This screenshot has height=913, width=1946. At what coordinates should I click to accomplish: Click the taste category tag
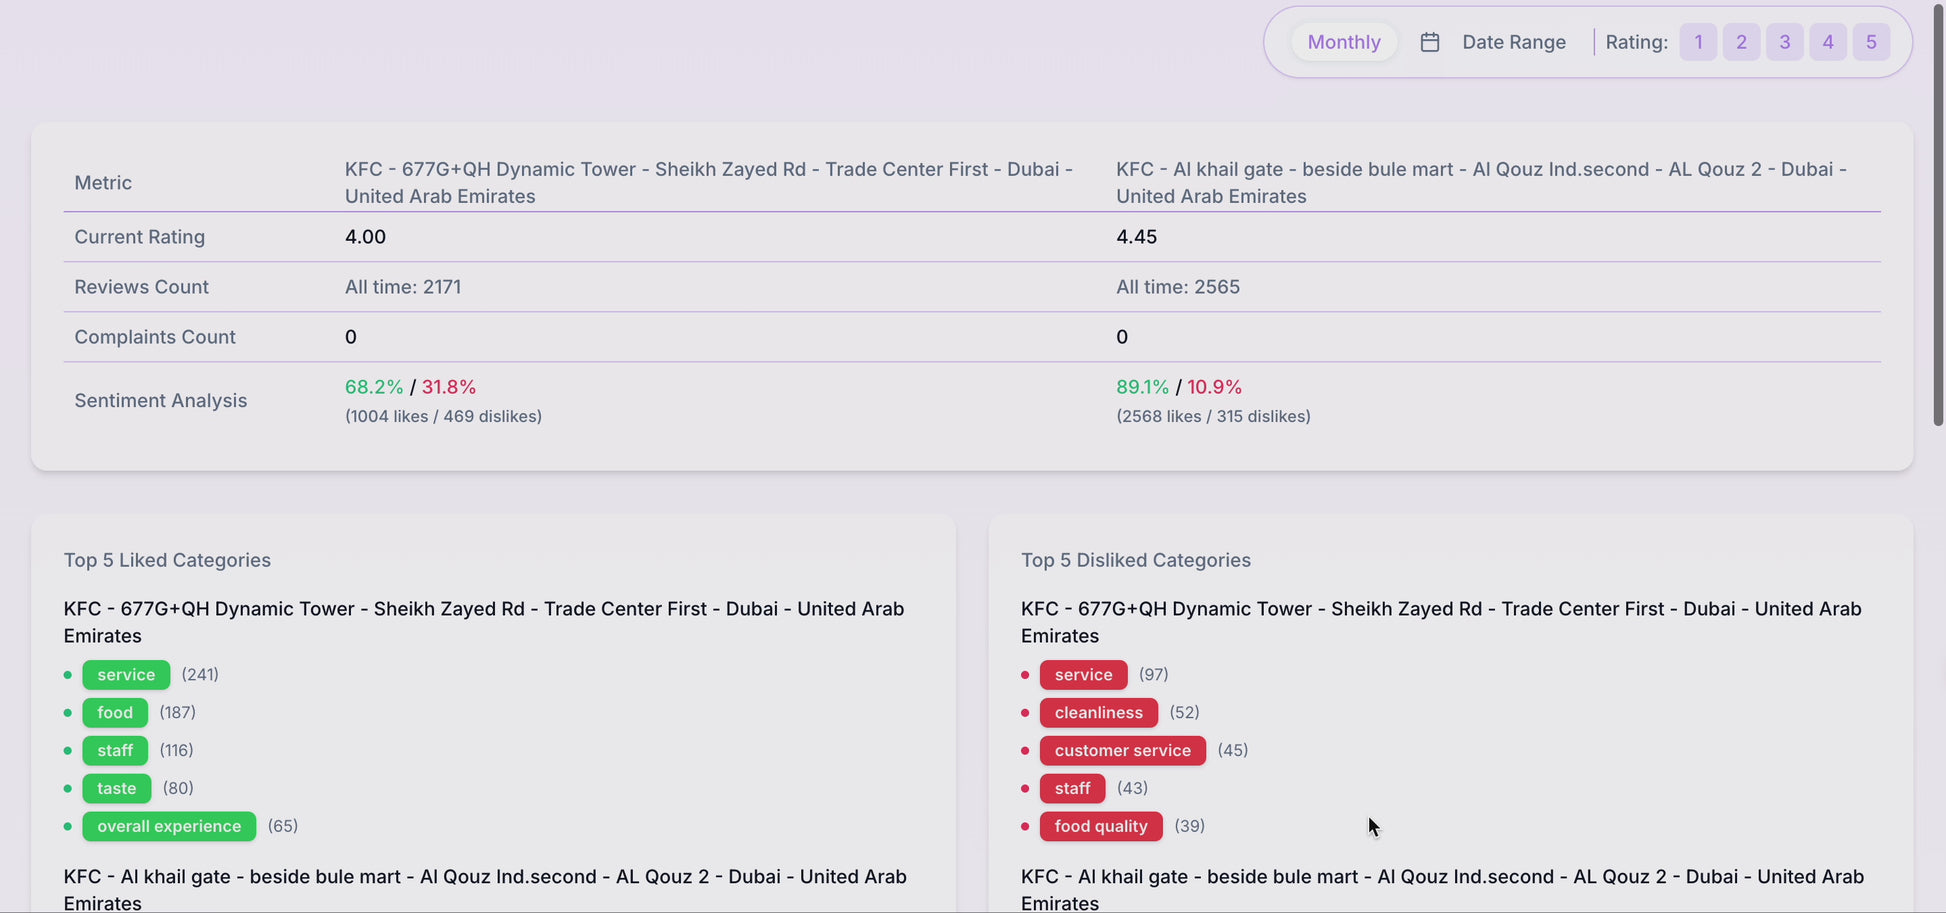(x=117, y=789)
